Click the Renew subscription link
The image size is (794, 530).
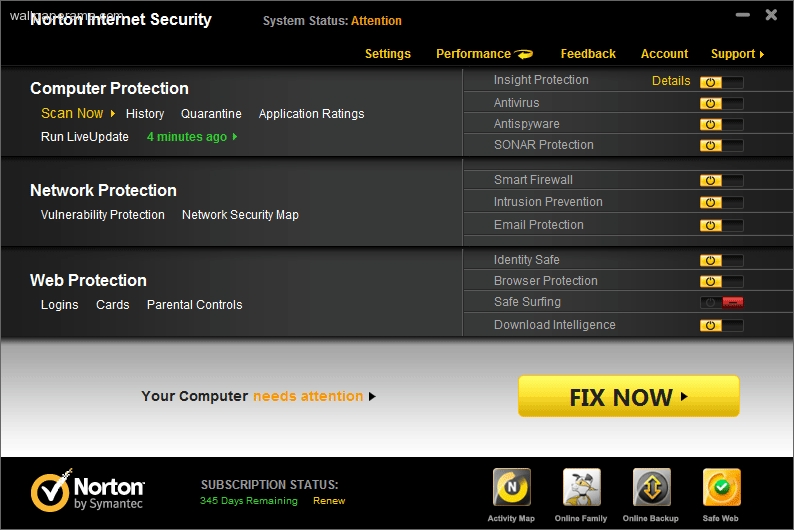click(x=329, y=501)
